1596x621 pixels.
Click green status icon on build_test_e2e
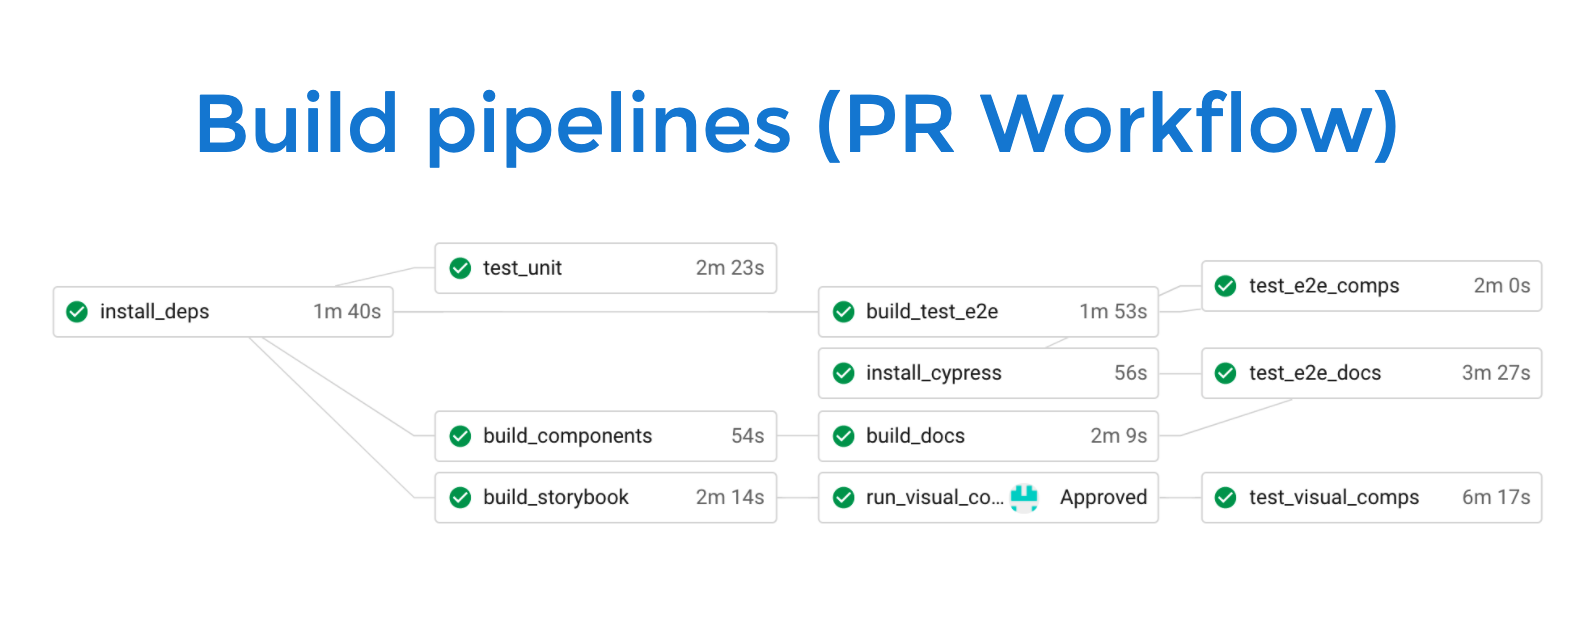tap(844, 312)
